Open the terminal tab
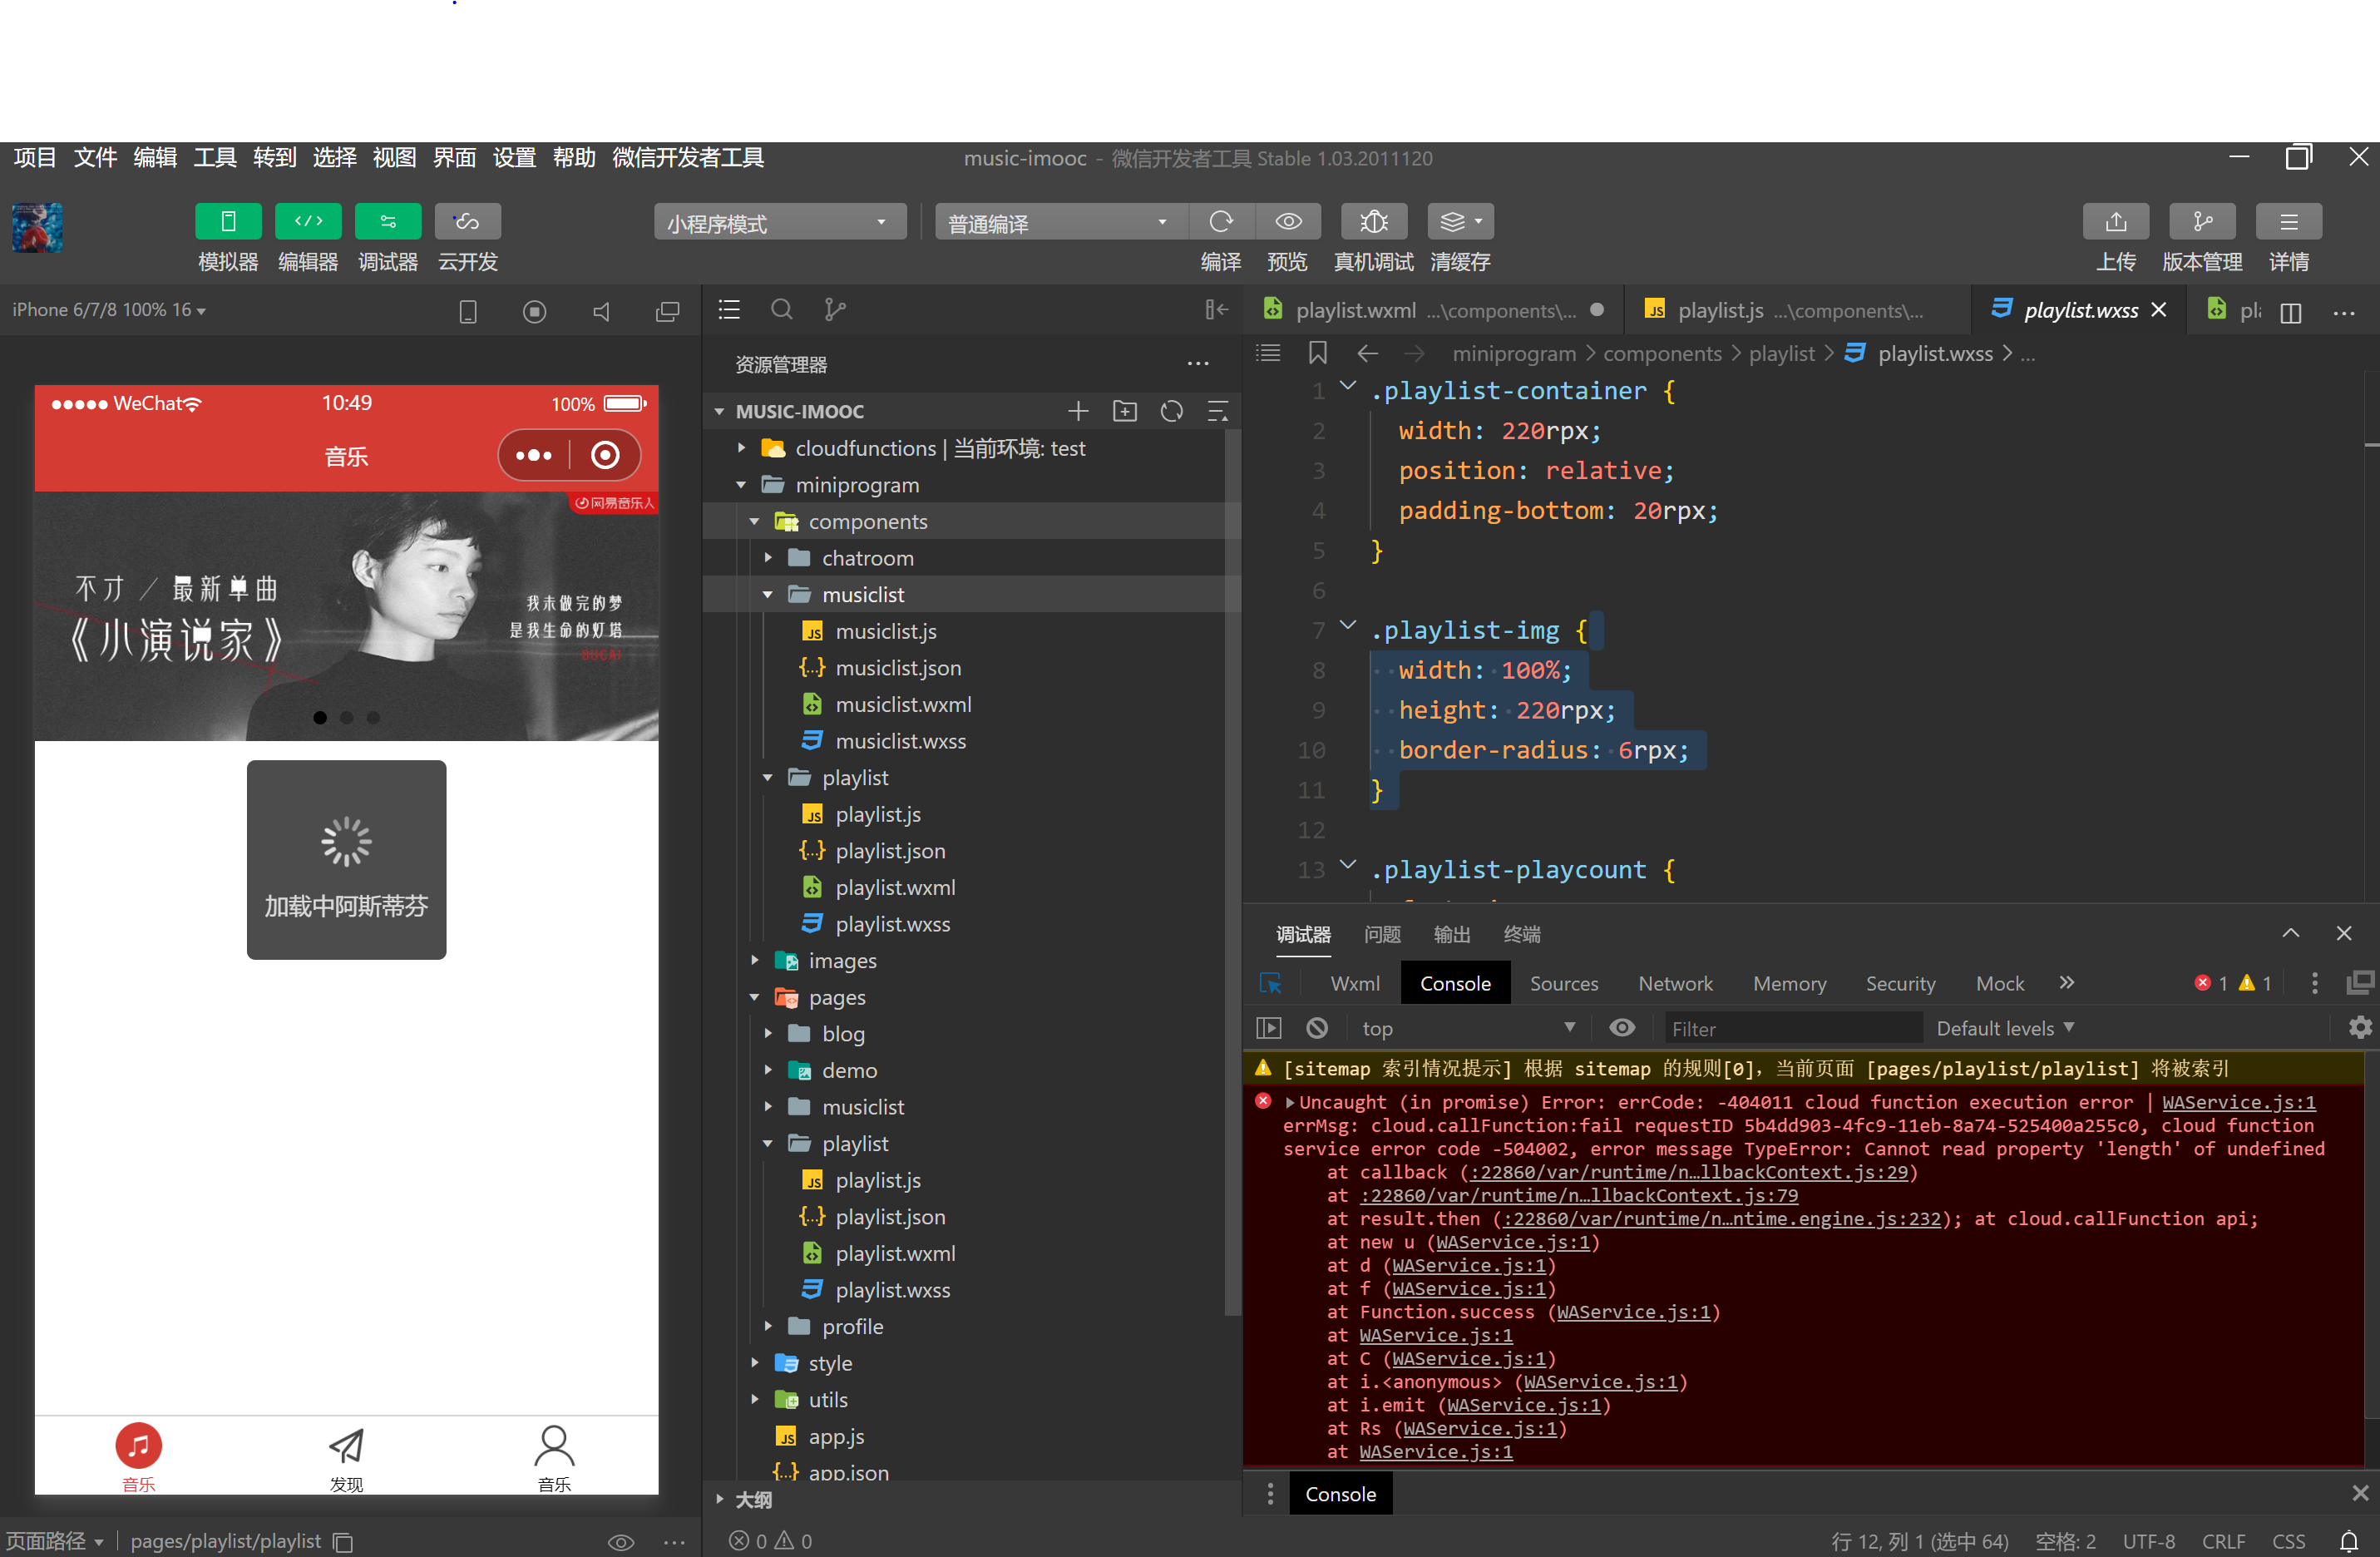This screenshot has height=1557, width=2380. [1522, 934]
